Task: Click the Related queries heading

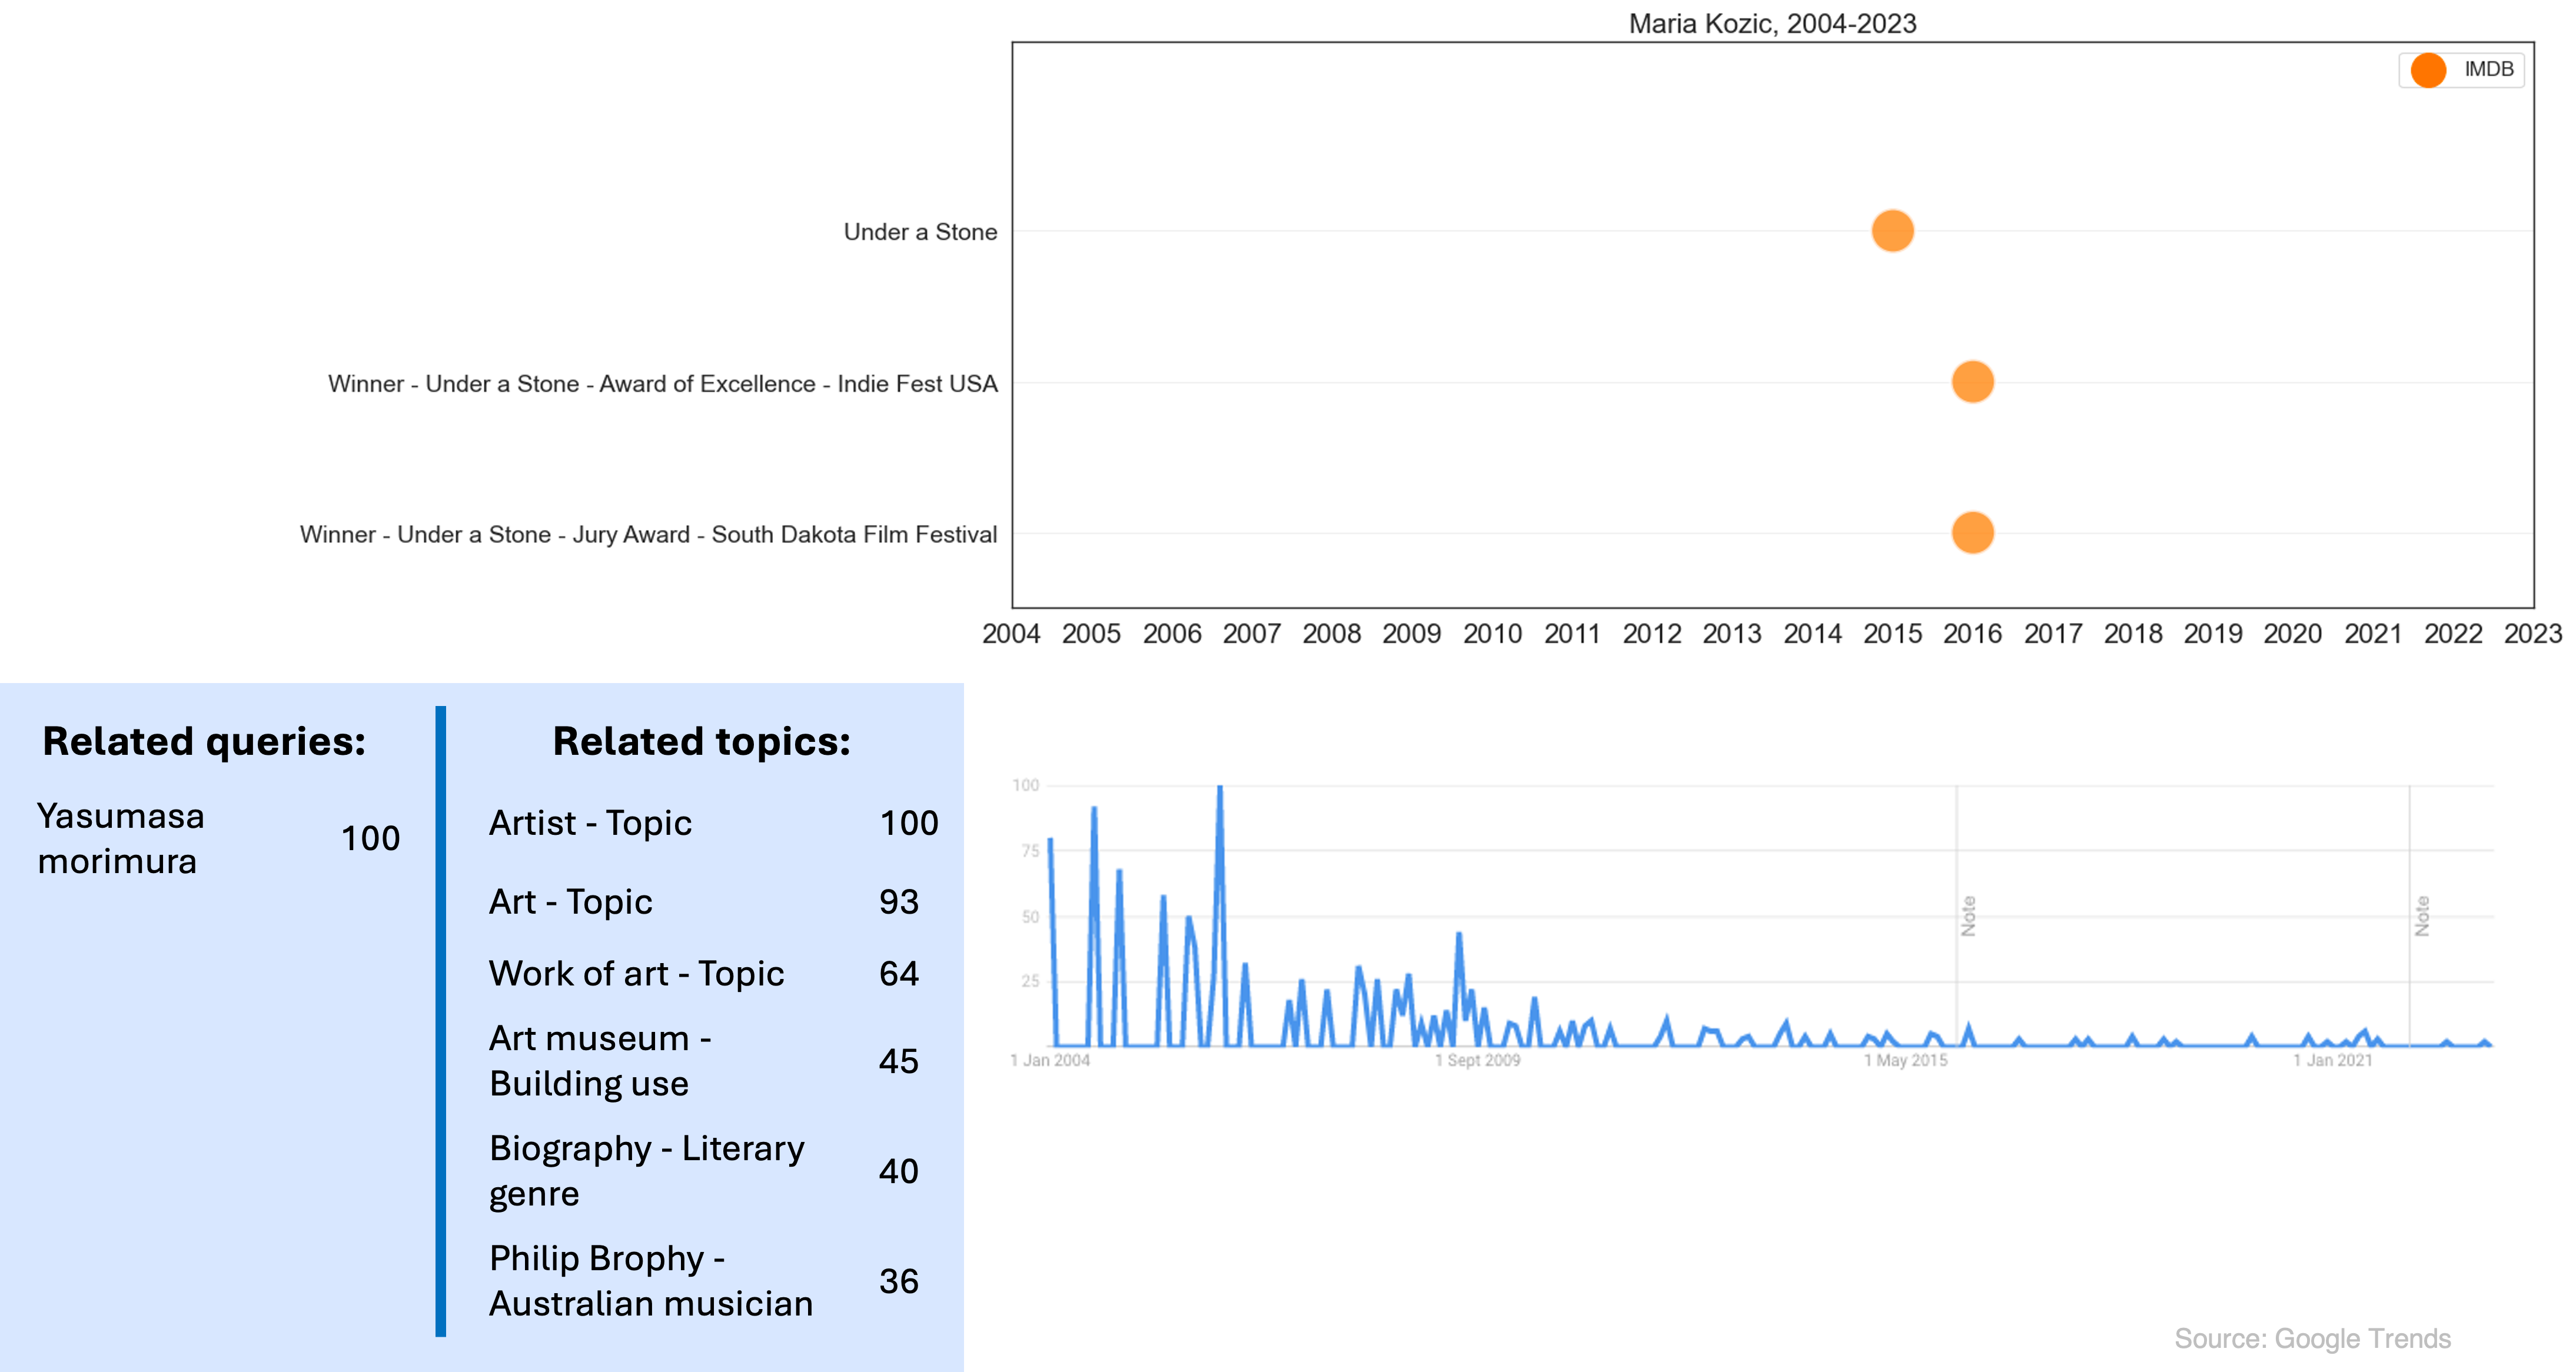Action: point(204,741)
